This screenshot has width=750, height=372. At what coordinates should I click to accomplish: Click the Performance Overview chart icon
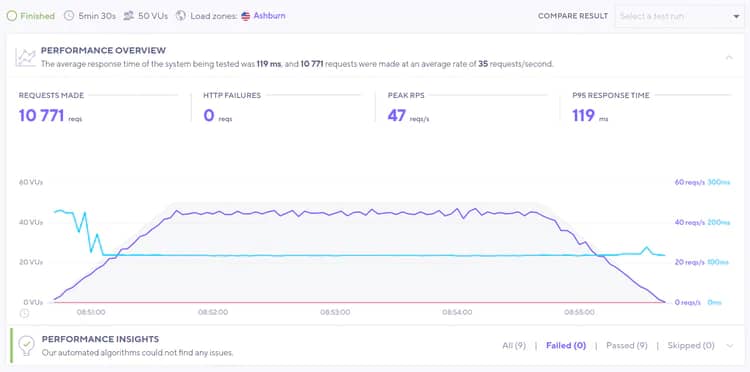[25, 56]
